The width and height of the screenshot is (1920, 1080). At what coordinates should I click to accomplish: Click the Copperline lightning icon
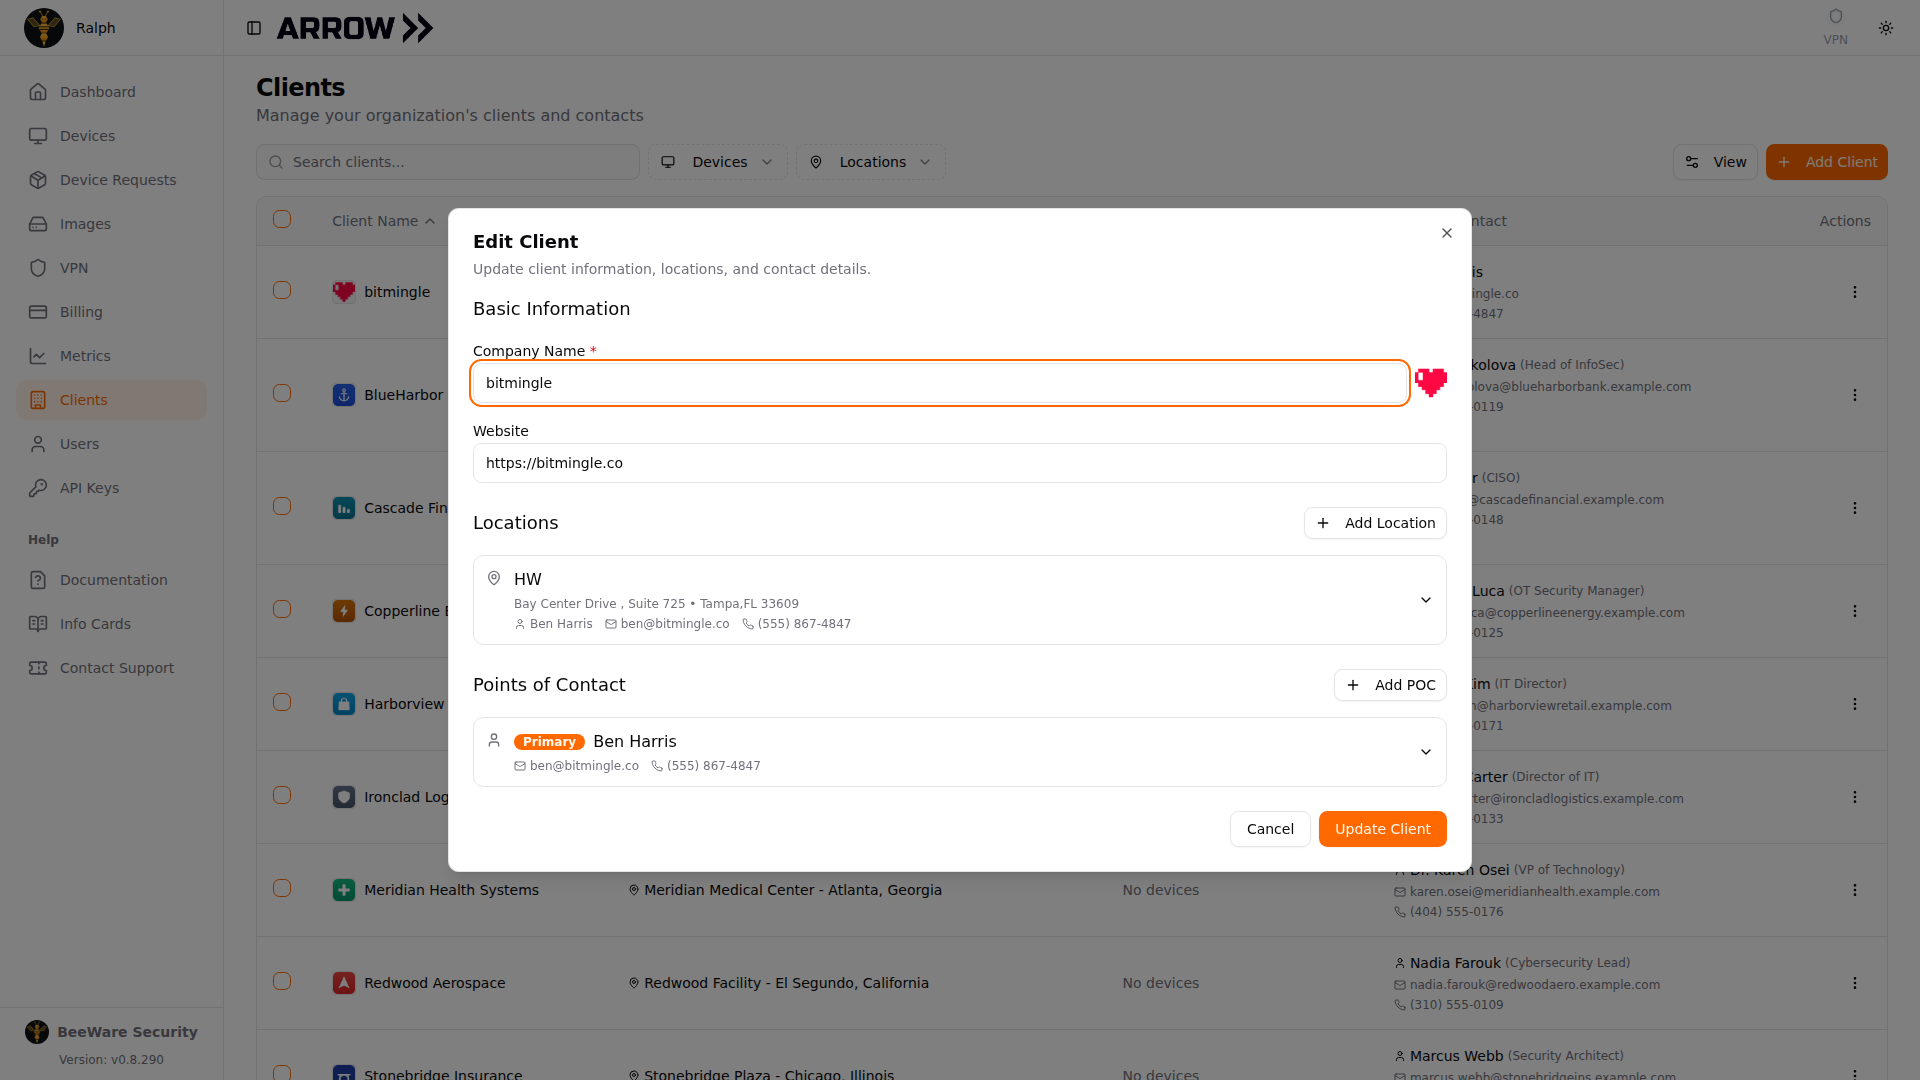(344, 611)
